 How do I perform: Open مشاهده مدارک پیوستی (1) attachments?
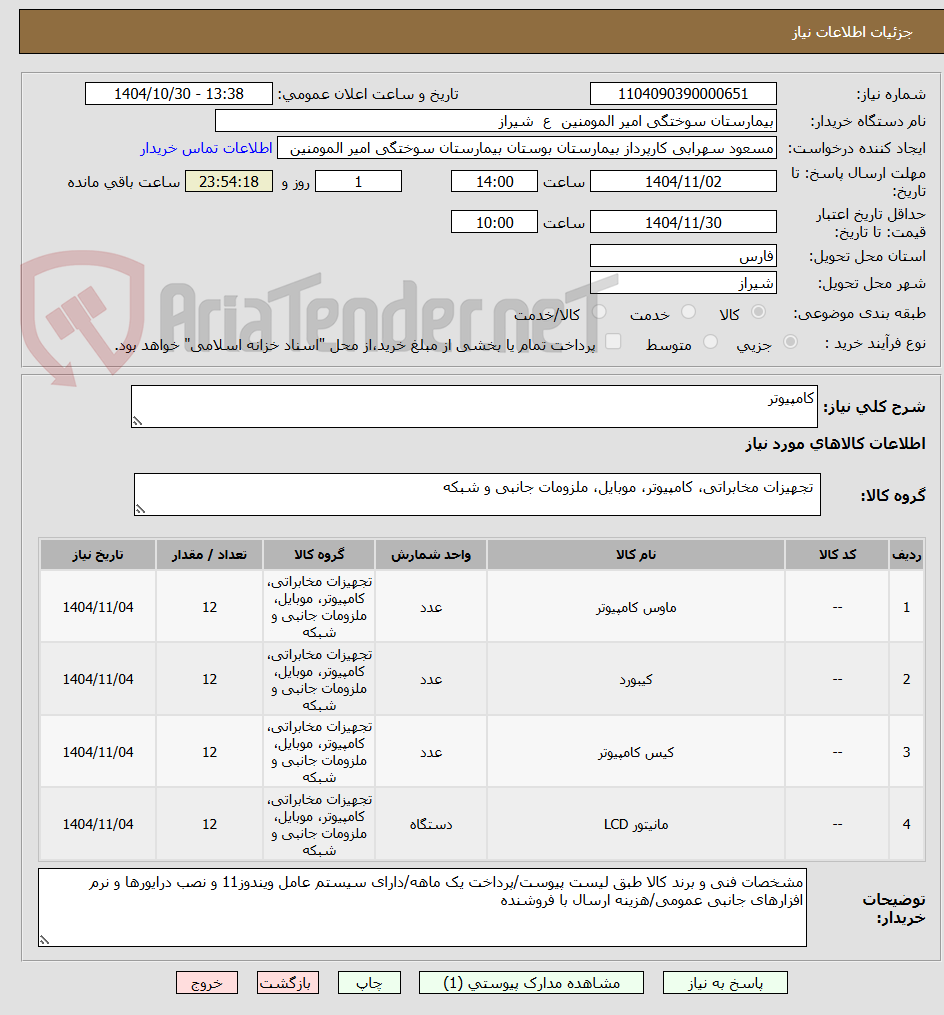click(x=531, y=983)
